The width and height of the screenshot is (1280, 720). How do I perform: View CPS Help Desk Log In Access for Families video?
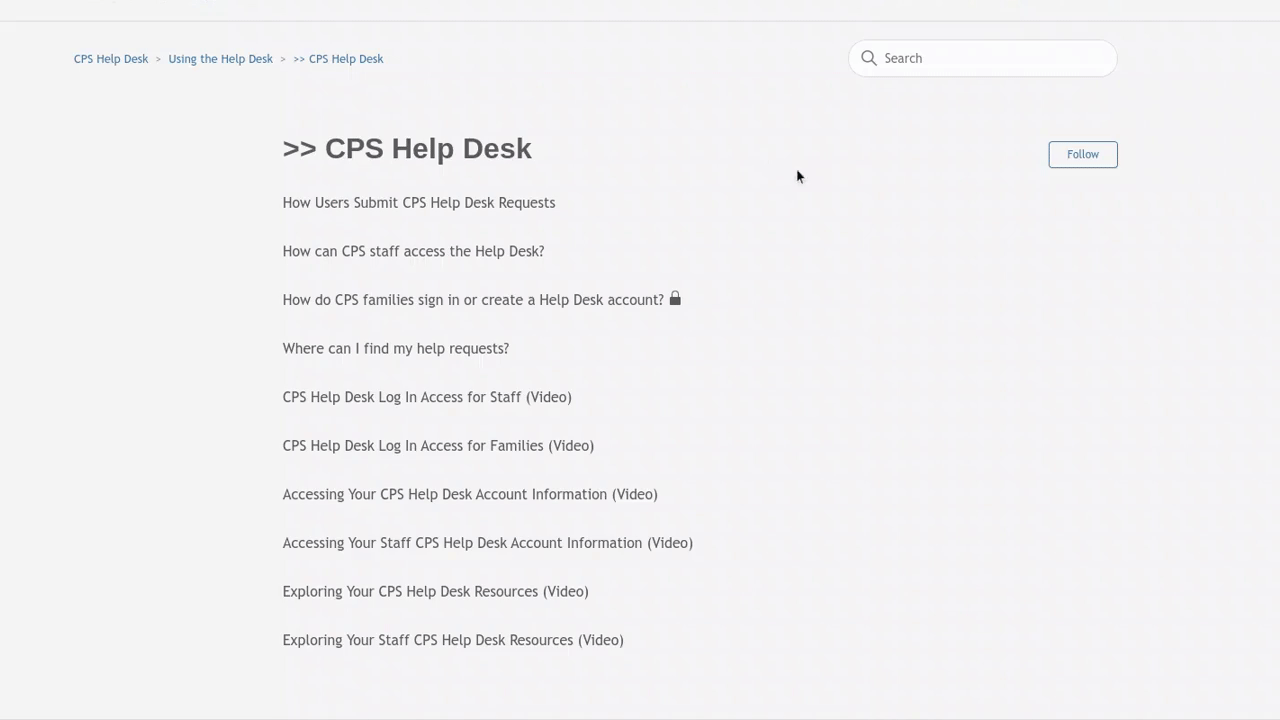pyautogui.click(x=438, y=446)
